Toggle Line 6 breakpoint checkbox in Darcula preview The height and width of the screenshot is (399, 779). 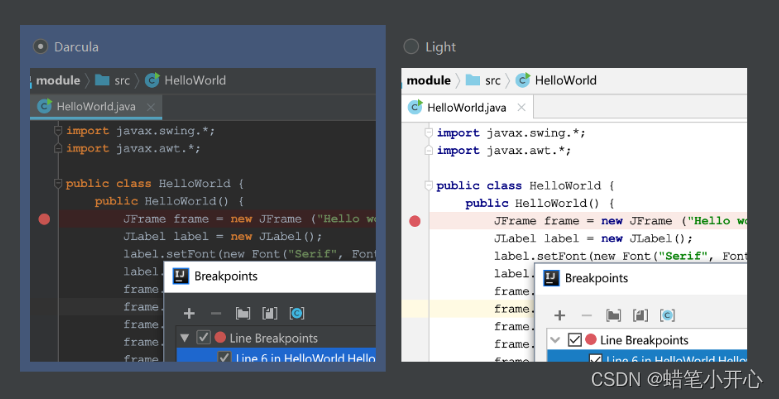[x=225, y=357]
